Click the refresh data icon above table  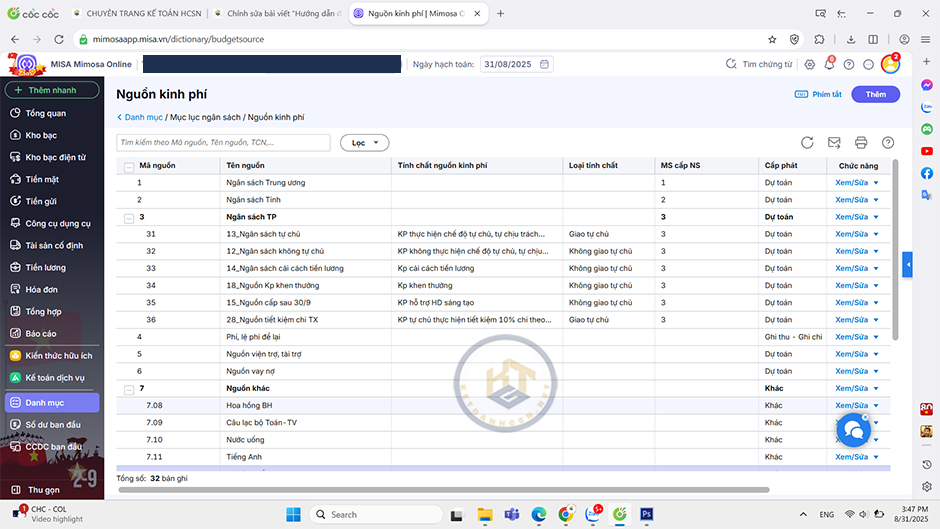pyautogui.click(x=807, y=143)
